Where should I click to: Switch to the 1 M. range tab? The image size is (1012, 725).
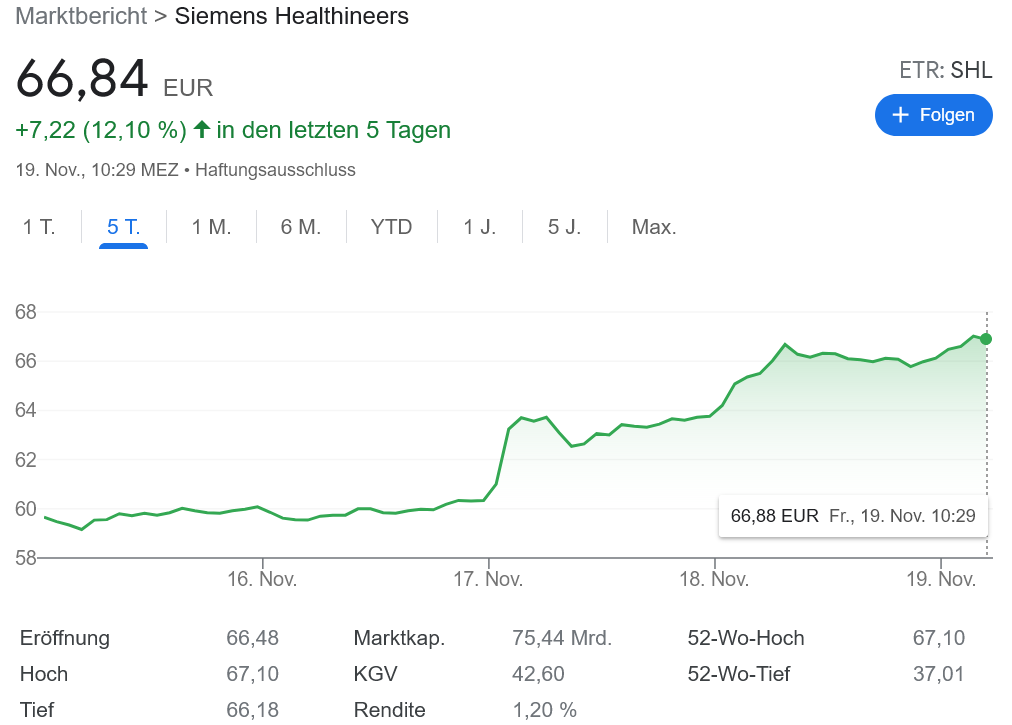(211, 227)
